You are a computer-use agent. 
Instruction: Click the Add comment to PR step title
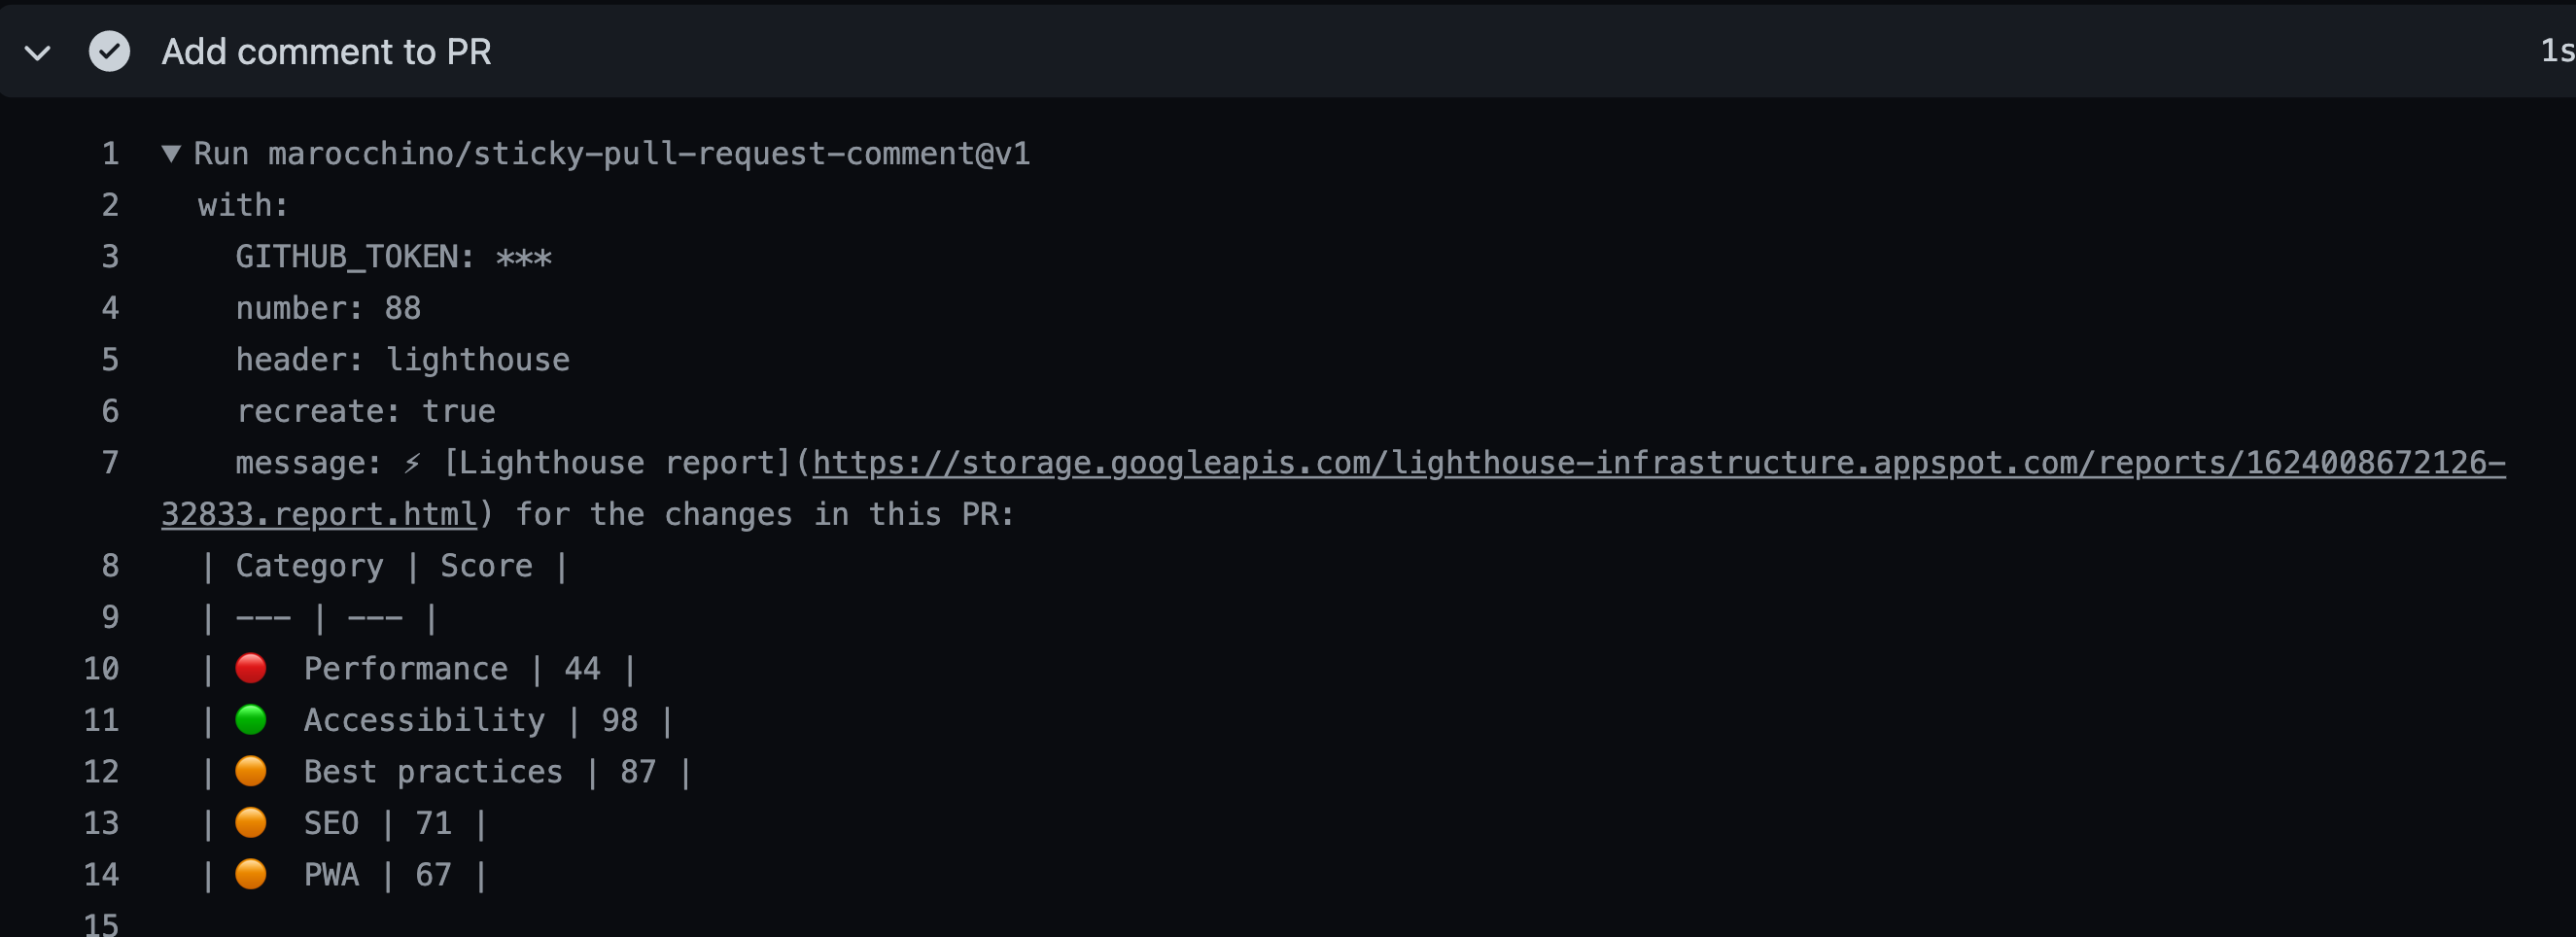click(x=327, y=51)
